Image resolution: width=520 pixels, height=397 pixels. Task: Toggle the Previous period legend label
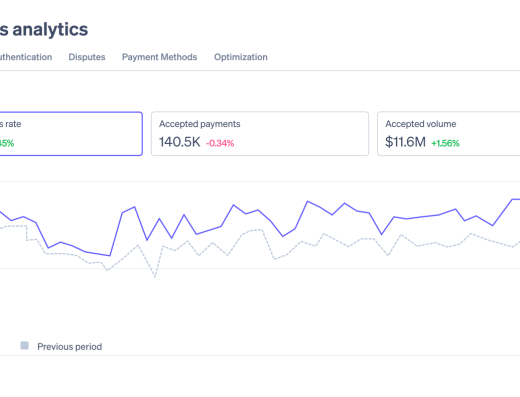(69, 347)
